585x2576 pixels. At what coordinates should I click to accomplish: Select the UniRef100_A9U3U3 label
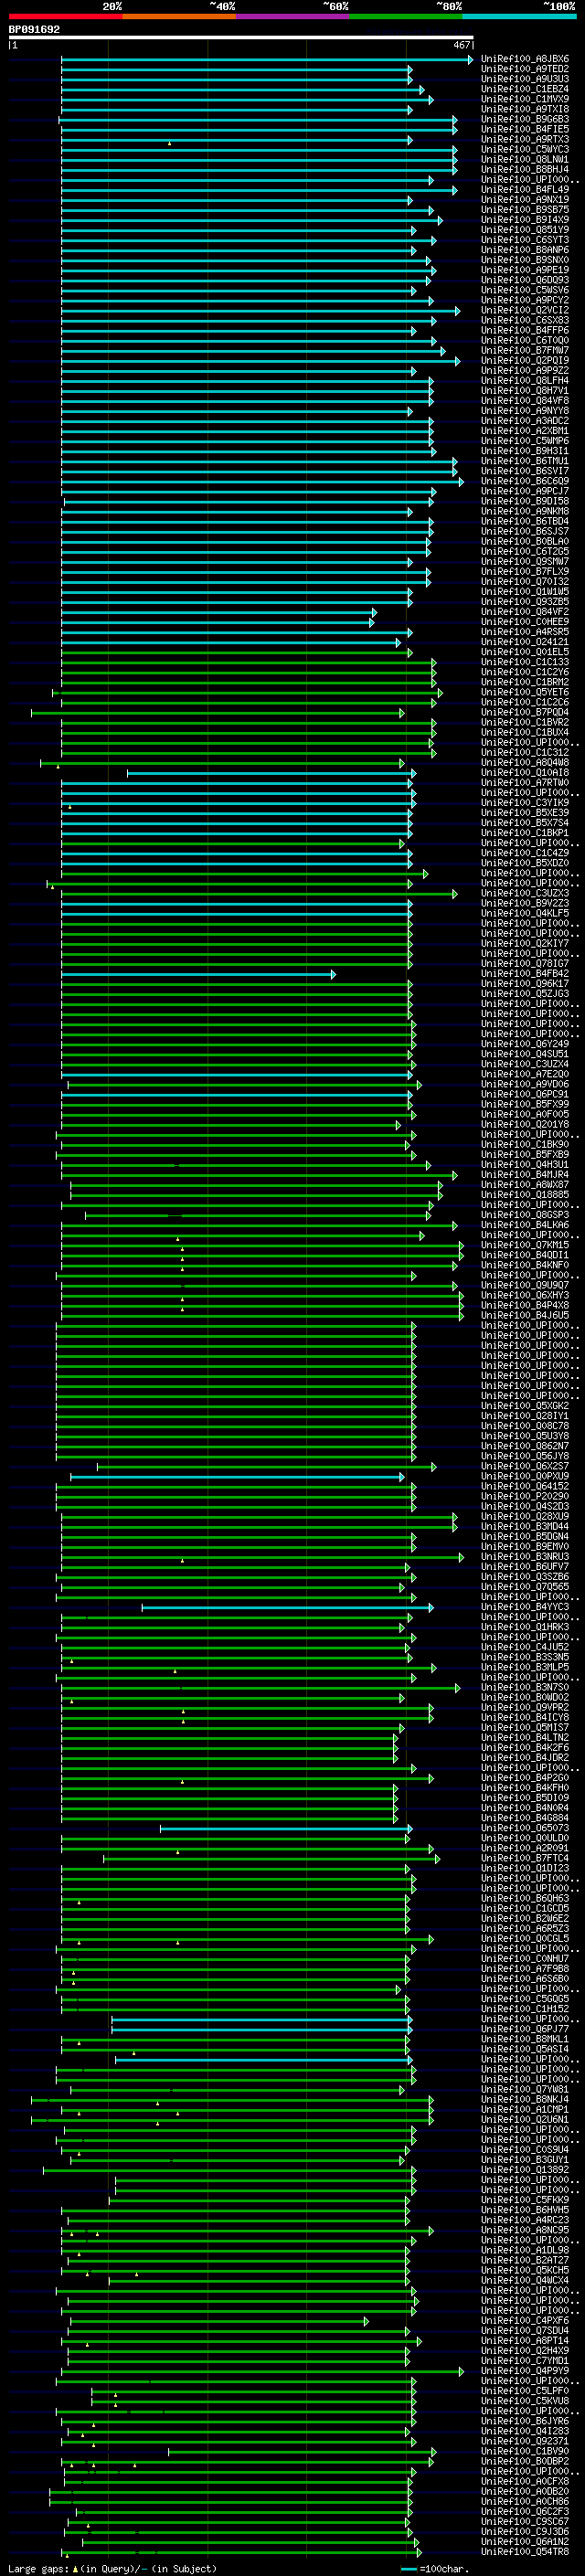tap(525, 79)
